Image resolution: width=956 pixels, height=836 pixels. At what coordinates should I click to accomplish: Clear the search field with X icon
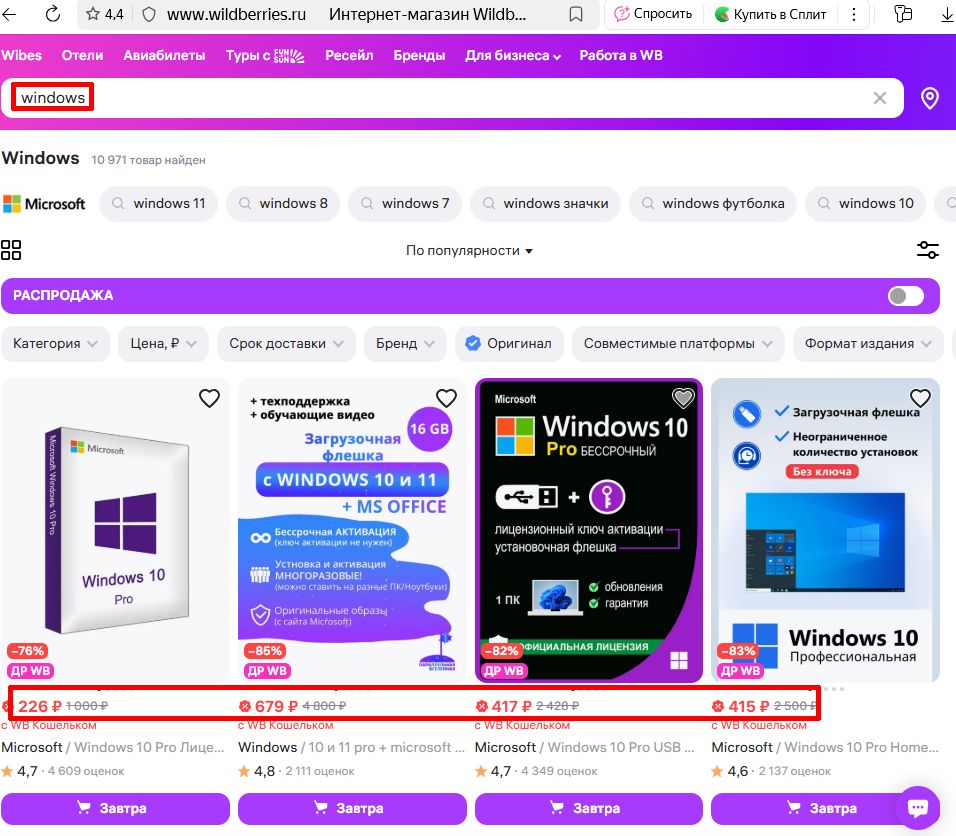(880, 98)
